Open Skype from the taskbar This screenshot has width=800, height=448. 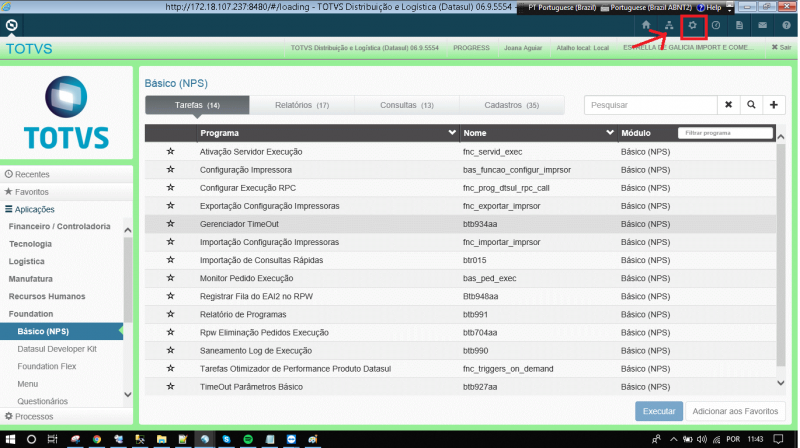tap(226, 439)
